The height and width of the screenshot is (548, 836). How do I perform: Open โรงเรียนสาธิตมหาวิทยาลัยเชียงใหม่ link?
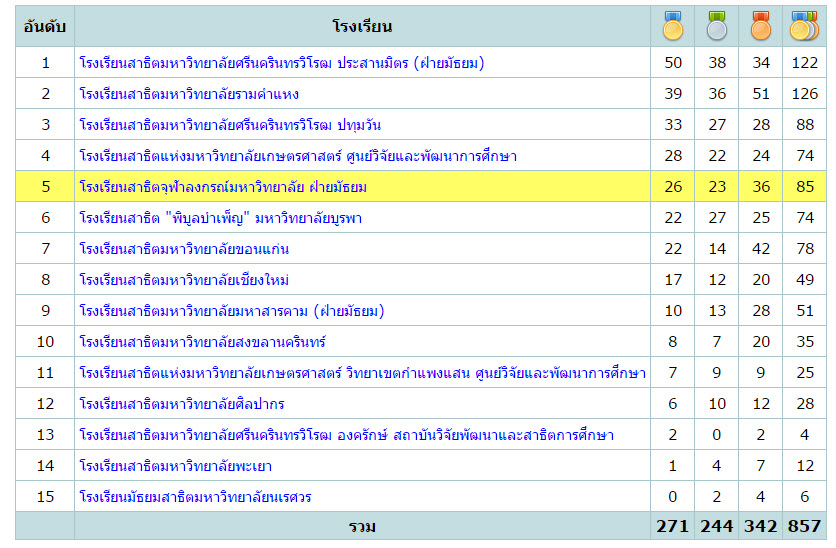pos(184,279)
